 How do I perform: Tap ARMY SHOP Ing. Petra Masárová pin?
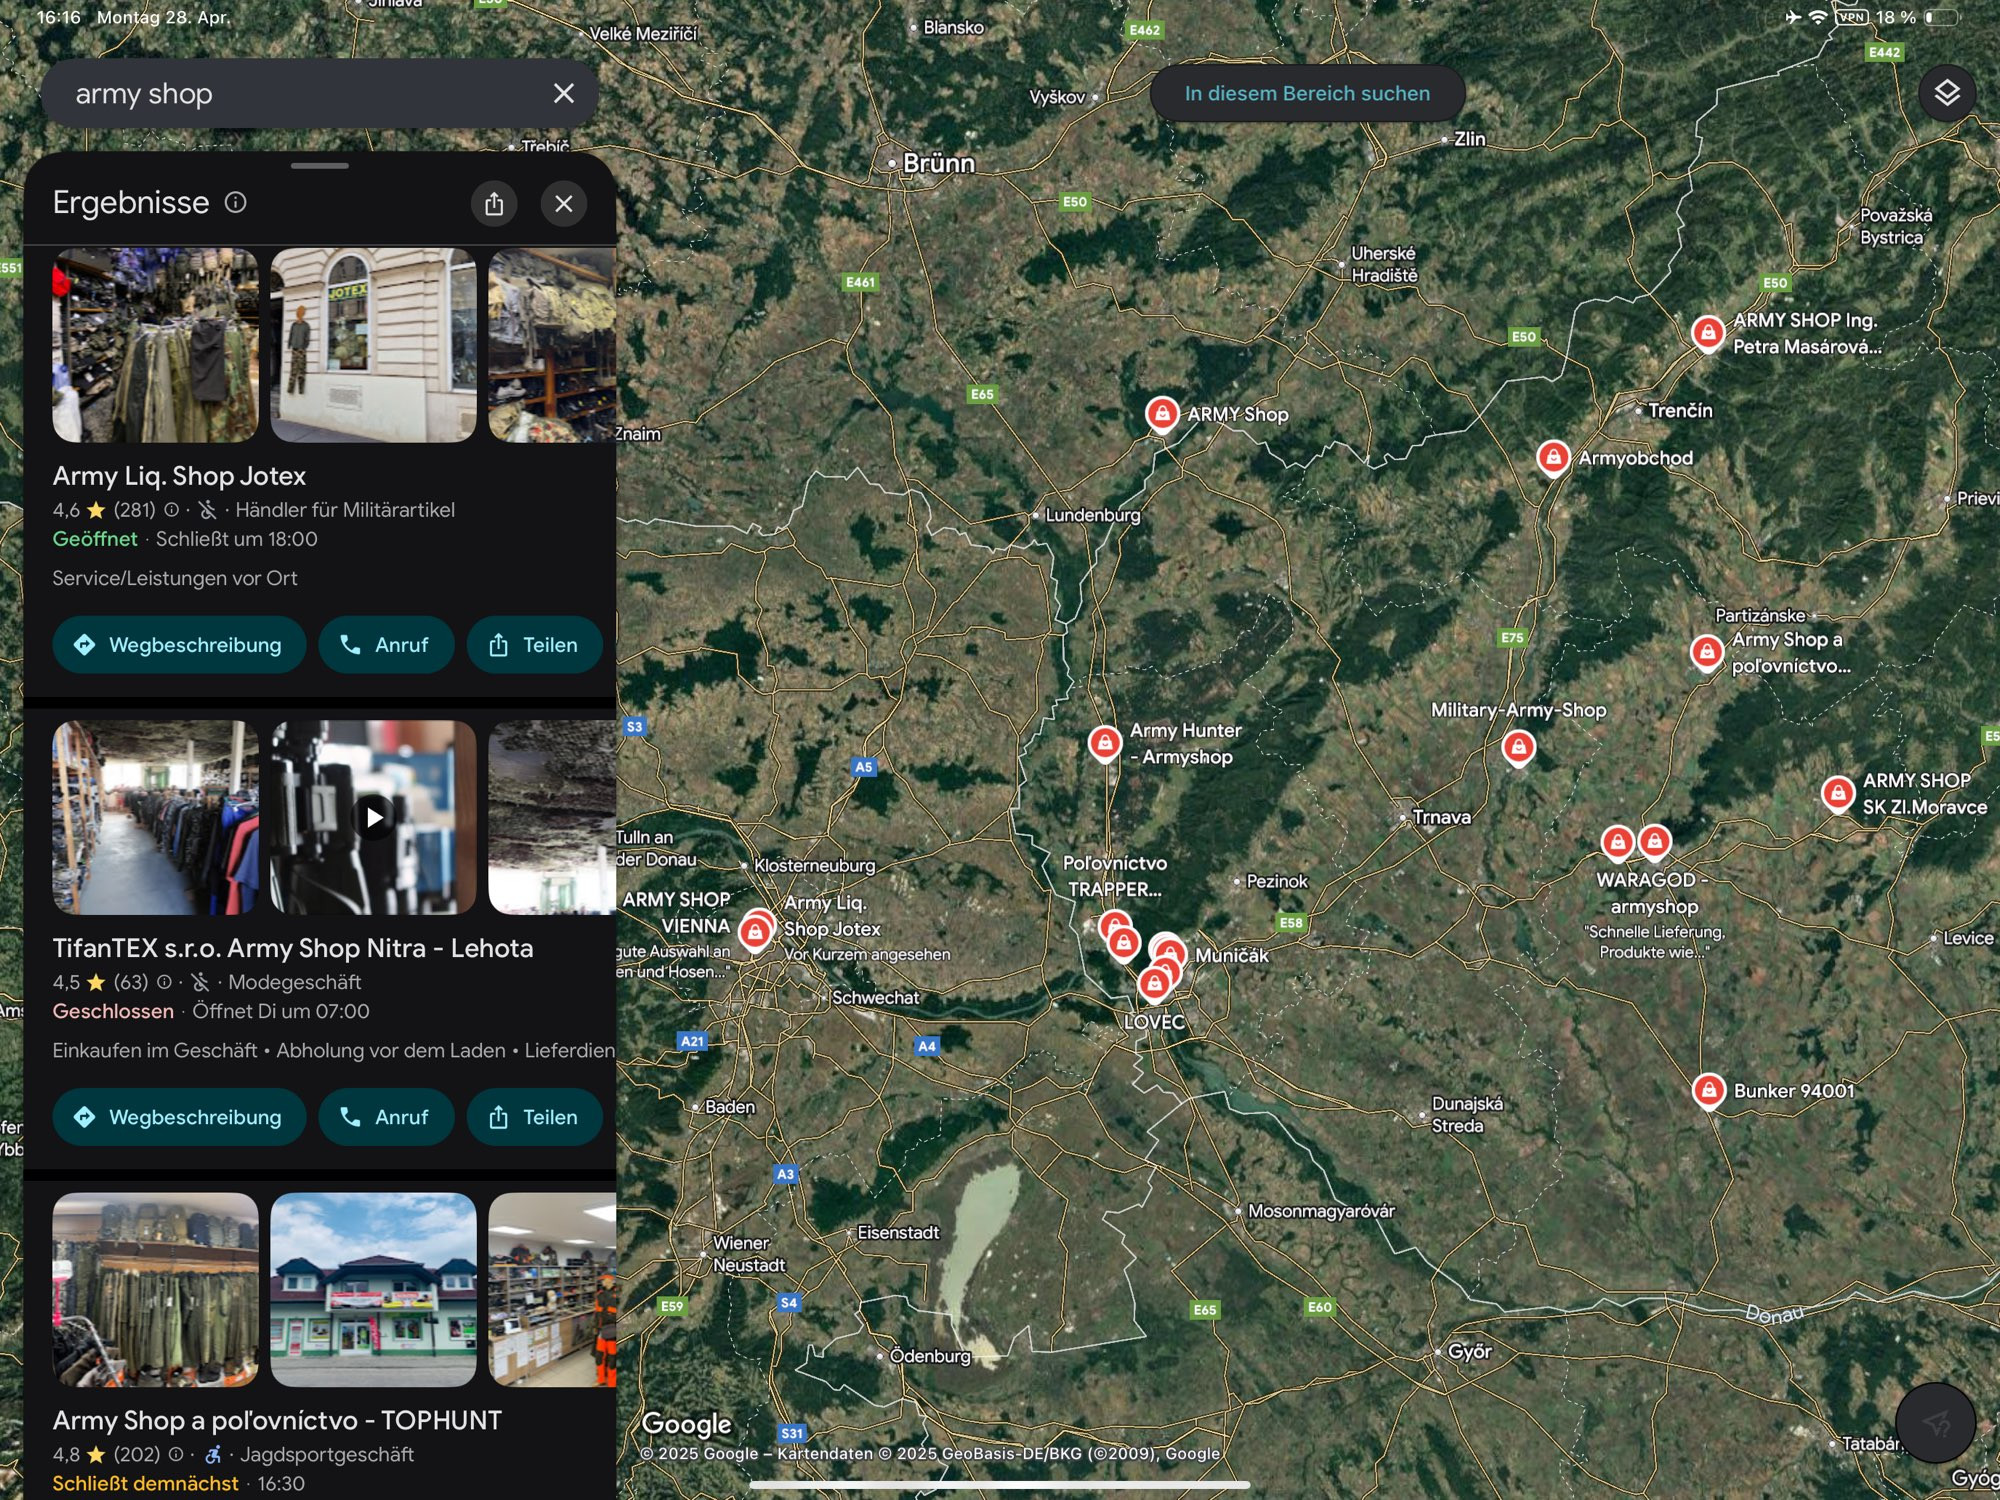[1708, 332]
